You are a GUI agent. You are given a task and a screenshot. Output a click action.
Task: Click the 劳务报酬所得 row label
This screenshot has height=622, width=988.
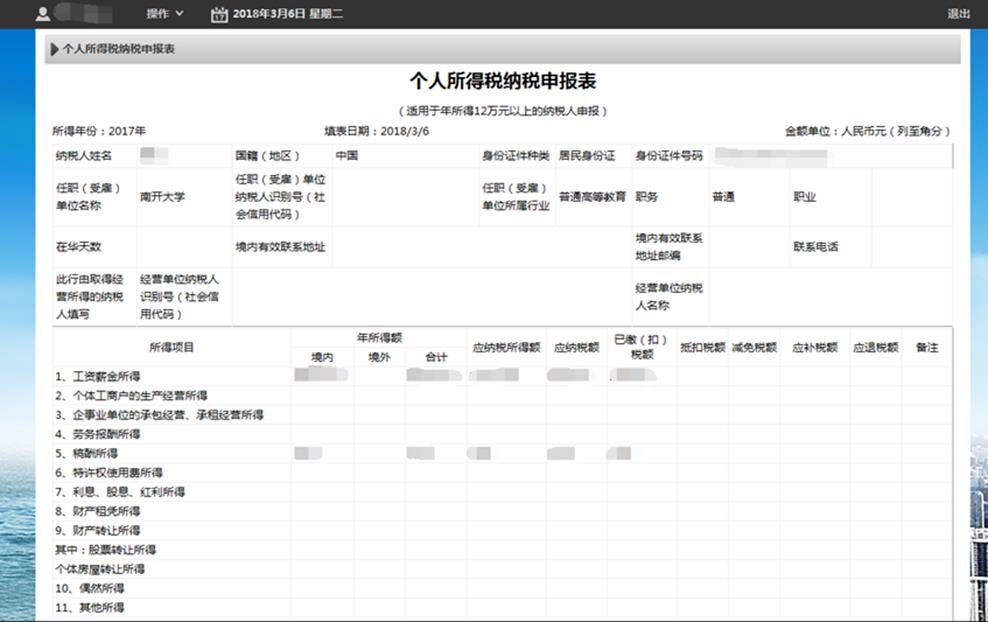98,434
